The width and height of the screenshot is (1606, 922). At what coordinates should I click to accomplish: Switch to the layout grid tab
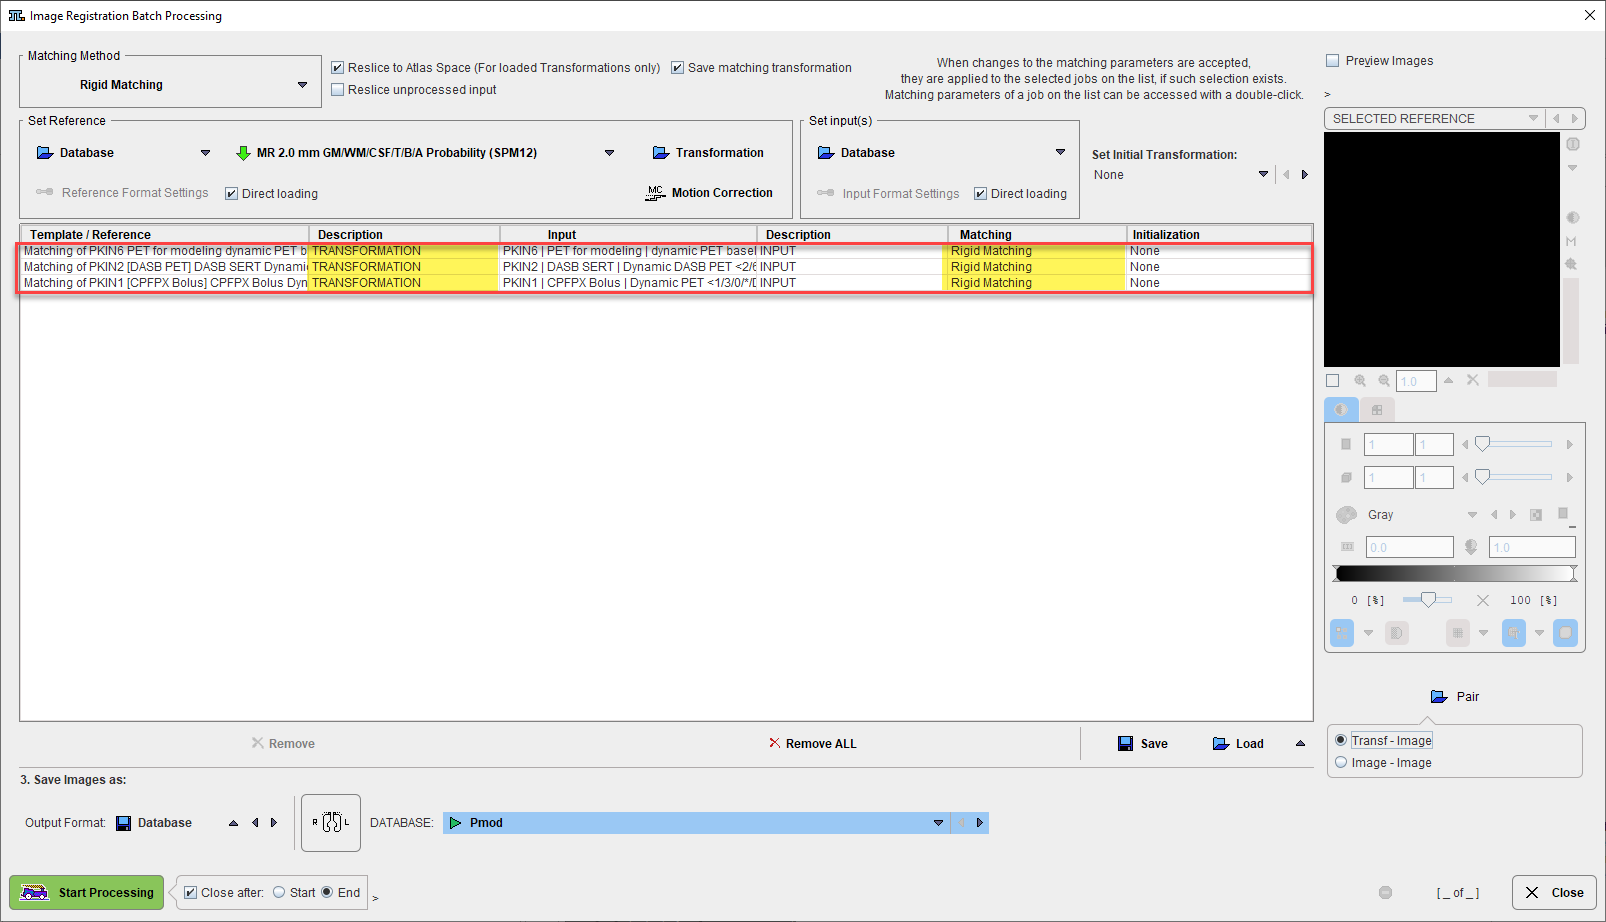(1377, 410)
